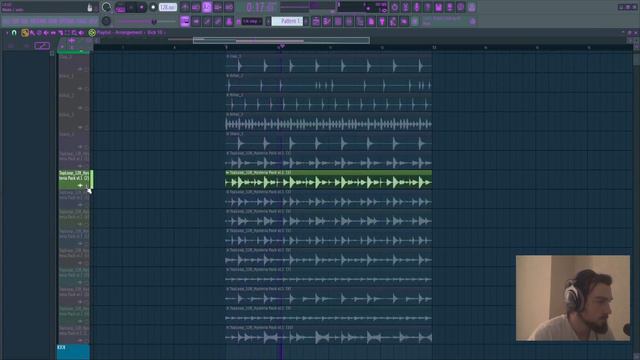Open the highlighted View Playlist icon

point(185,21)
